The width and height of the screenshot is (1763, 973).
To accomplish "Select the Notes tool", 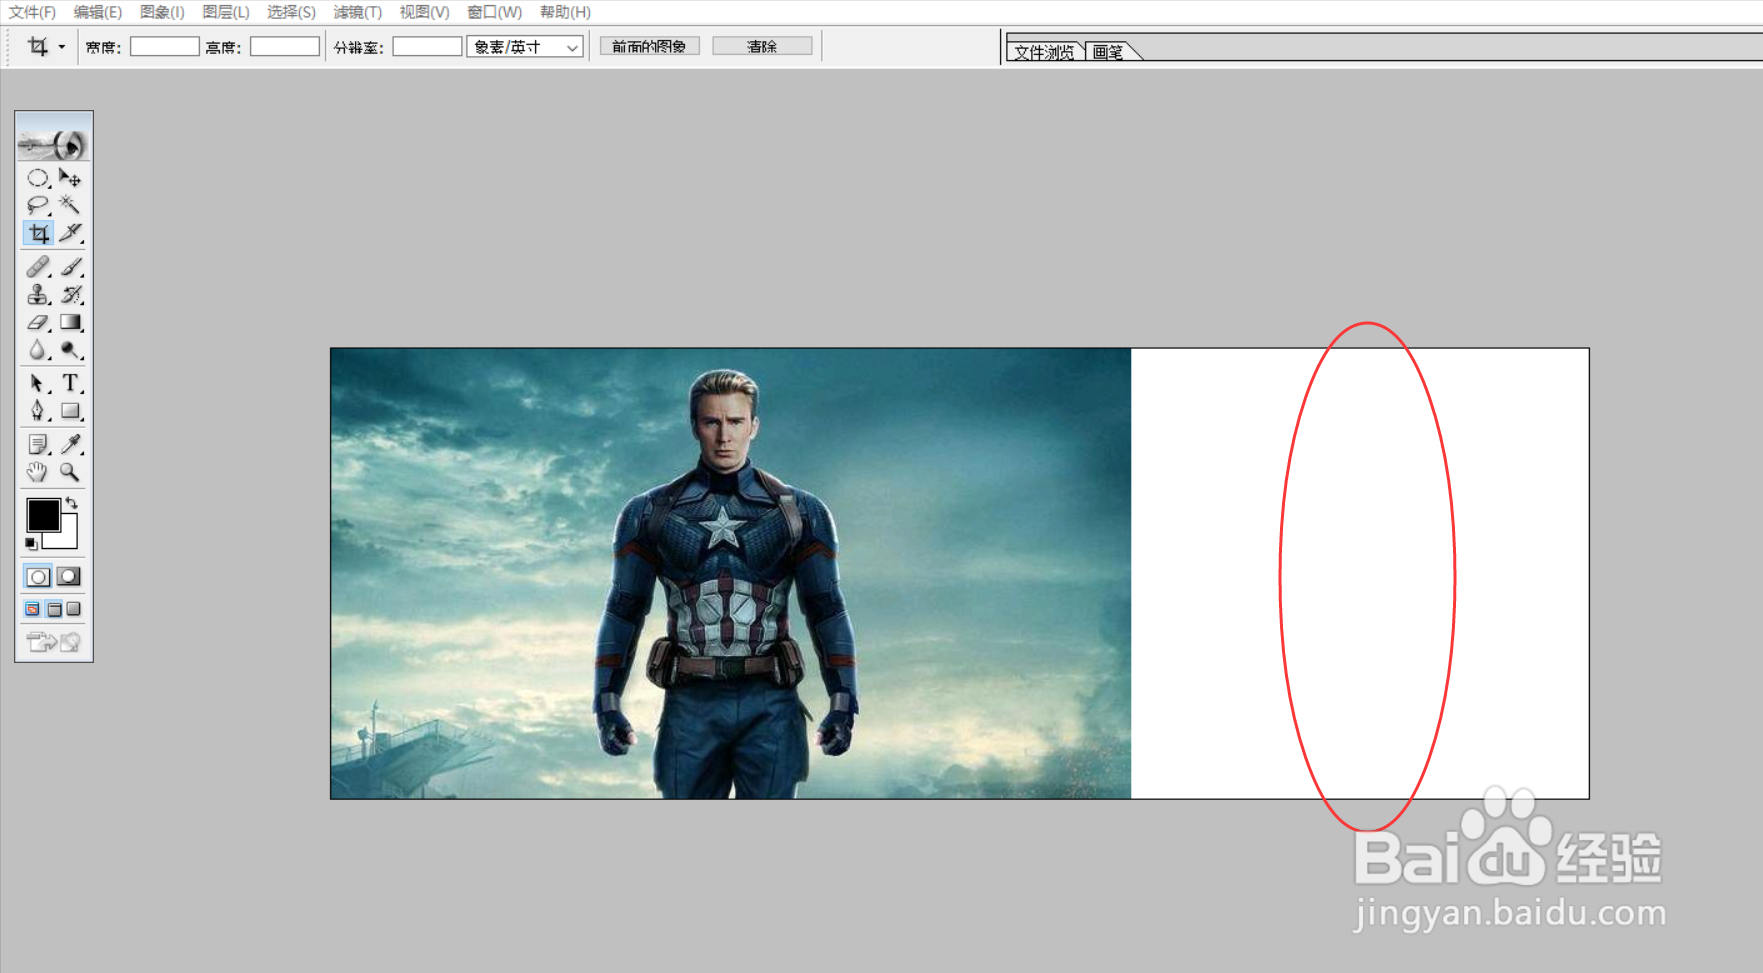I will pyautogui.click(x=38, y=444).
